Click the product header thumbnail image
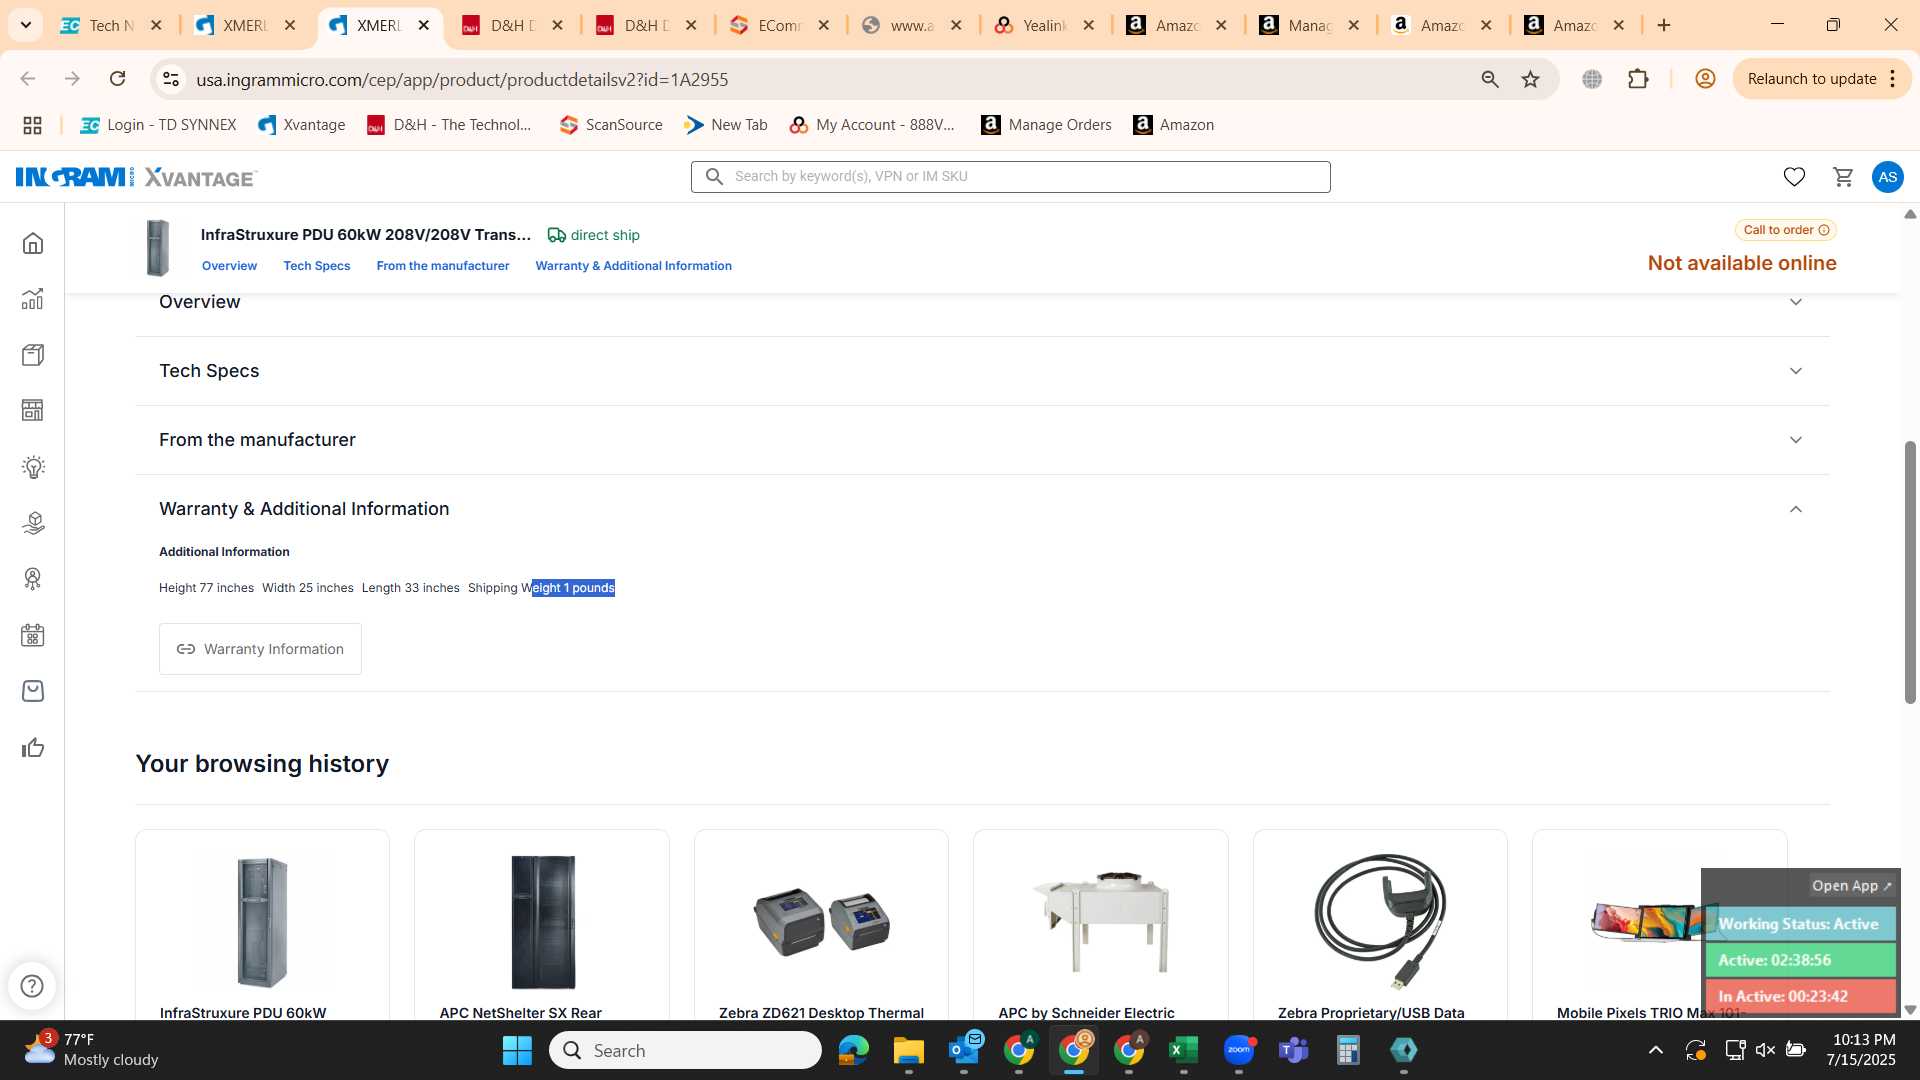1920x1080 pixels. pyautogui.click(x=158, y=248)
